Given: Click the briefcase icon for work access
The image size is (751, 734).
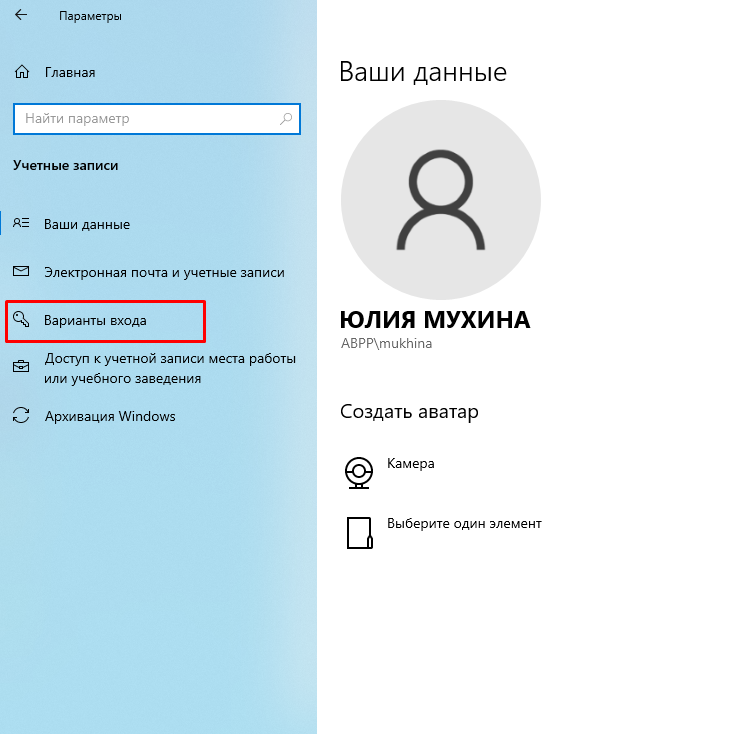Looking at the screenshot, I should coord(22,368).
